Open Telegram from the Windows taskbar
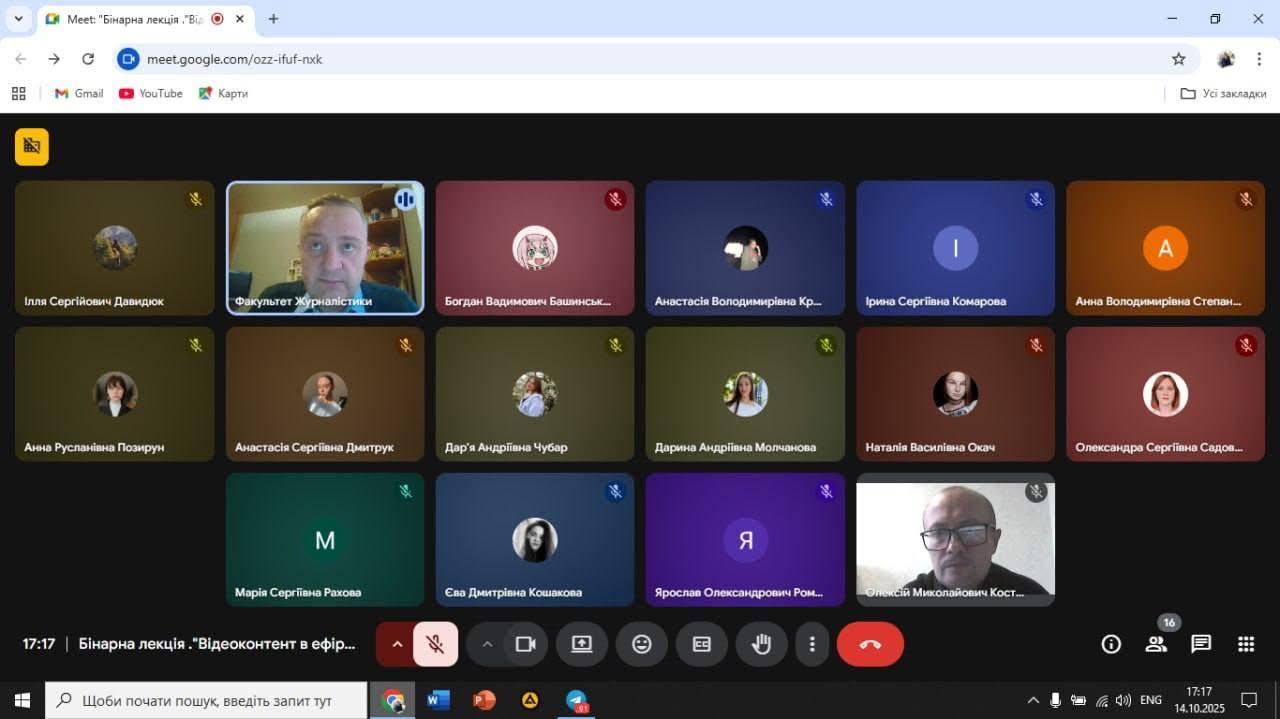 click(x=577, y=700)
